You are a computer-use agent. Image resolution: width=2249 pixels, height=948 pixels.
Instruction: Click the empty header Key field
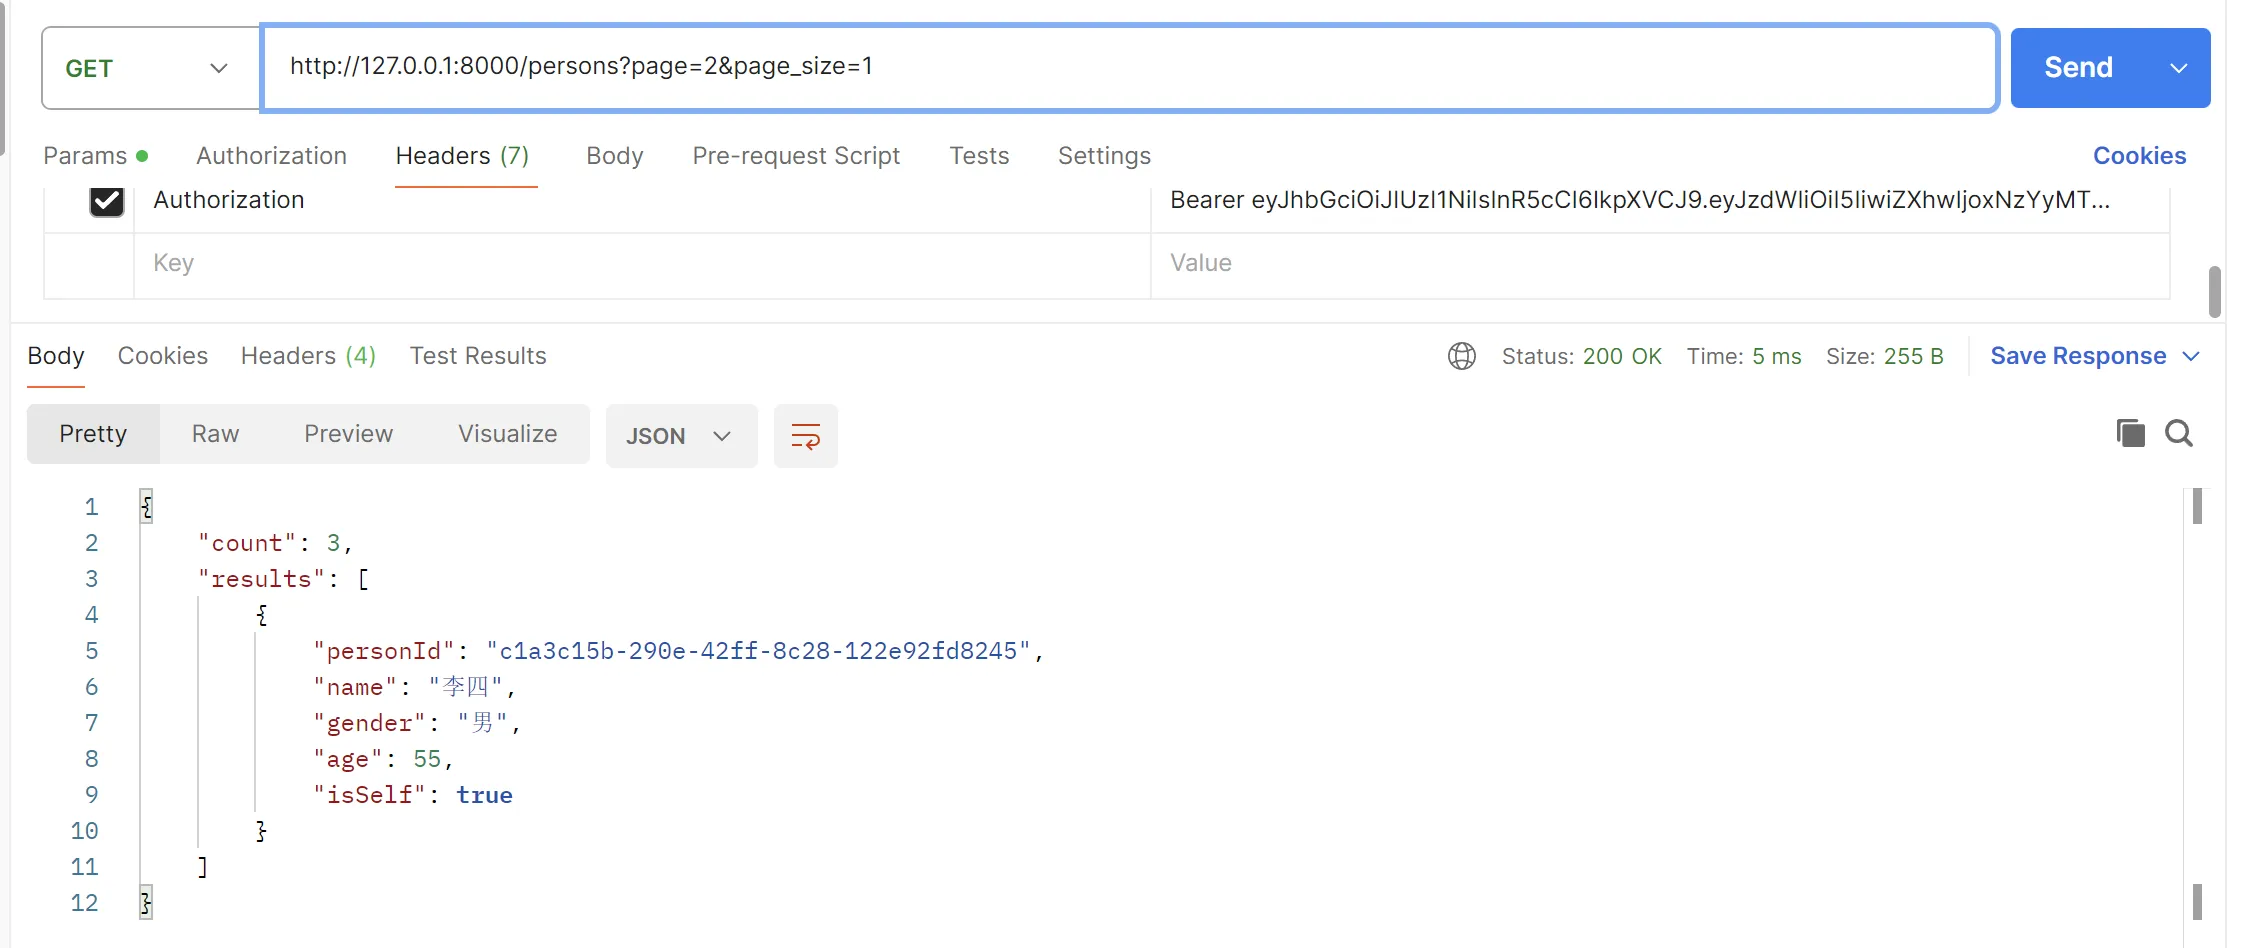[642, 264]
